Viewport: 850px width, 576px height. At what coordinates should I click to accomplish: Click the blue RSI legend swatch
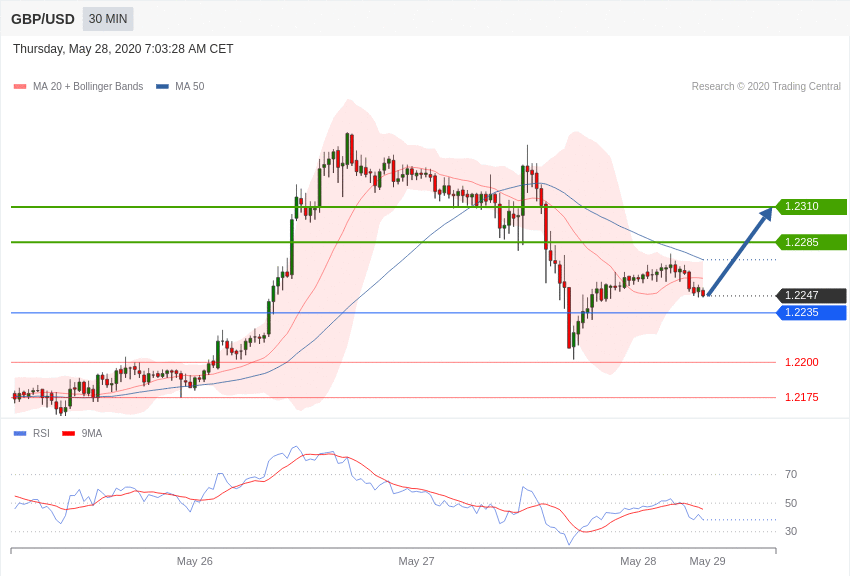click(20, 433)
